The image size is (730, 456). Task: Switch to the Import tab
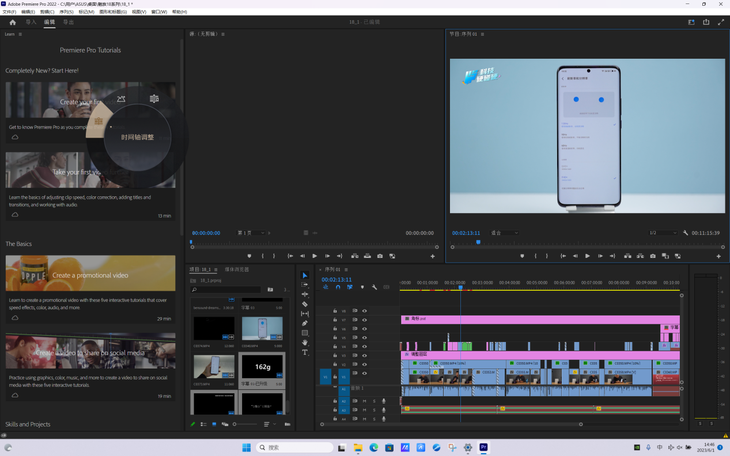[31, 22]
